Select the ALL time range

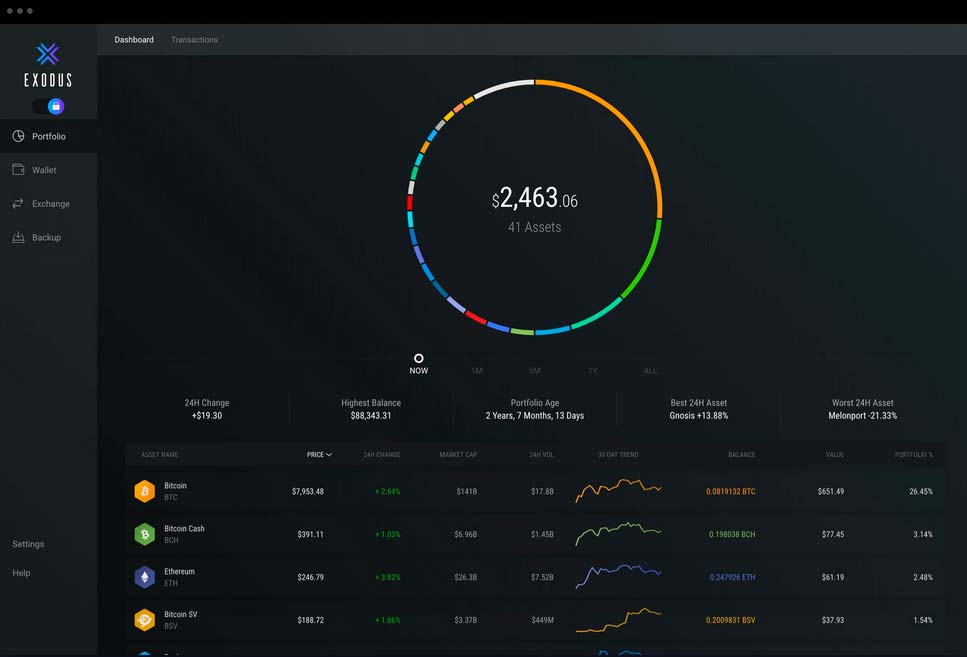click(x=650, y=371)
